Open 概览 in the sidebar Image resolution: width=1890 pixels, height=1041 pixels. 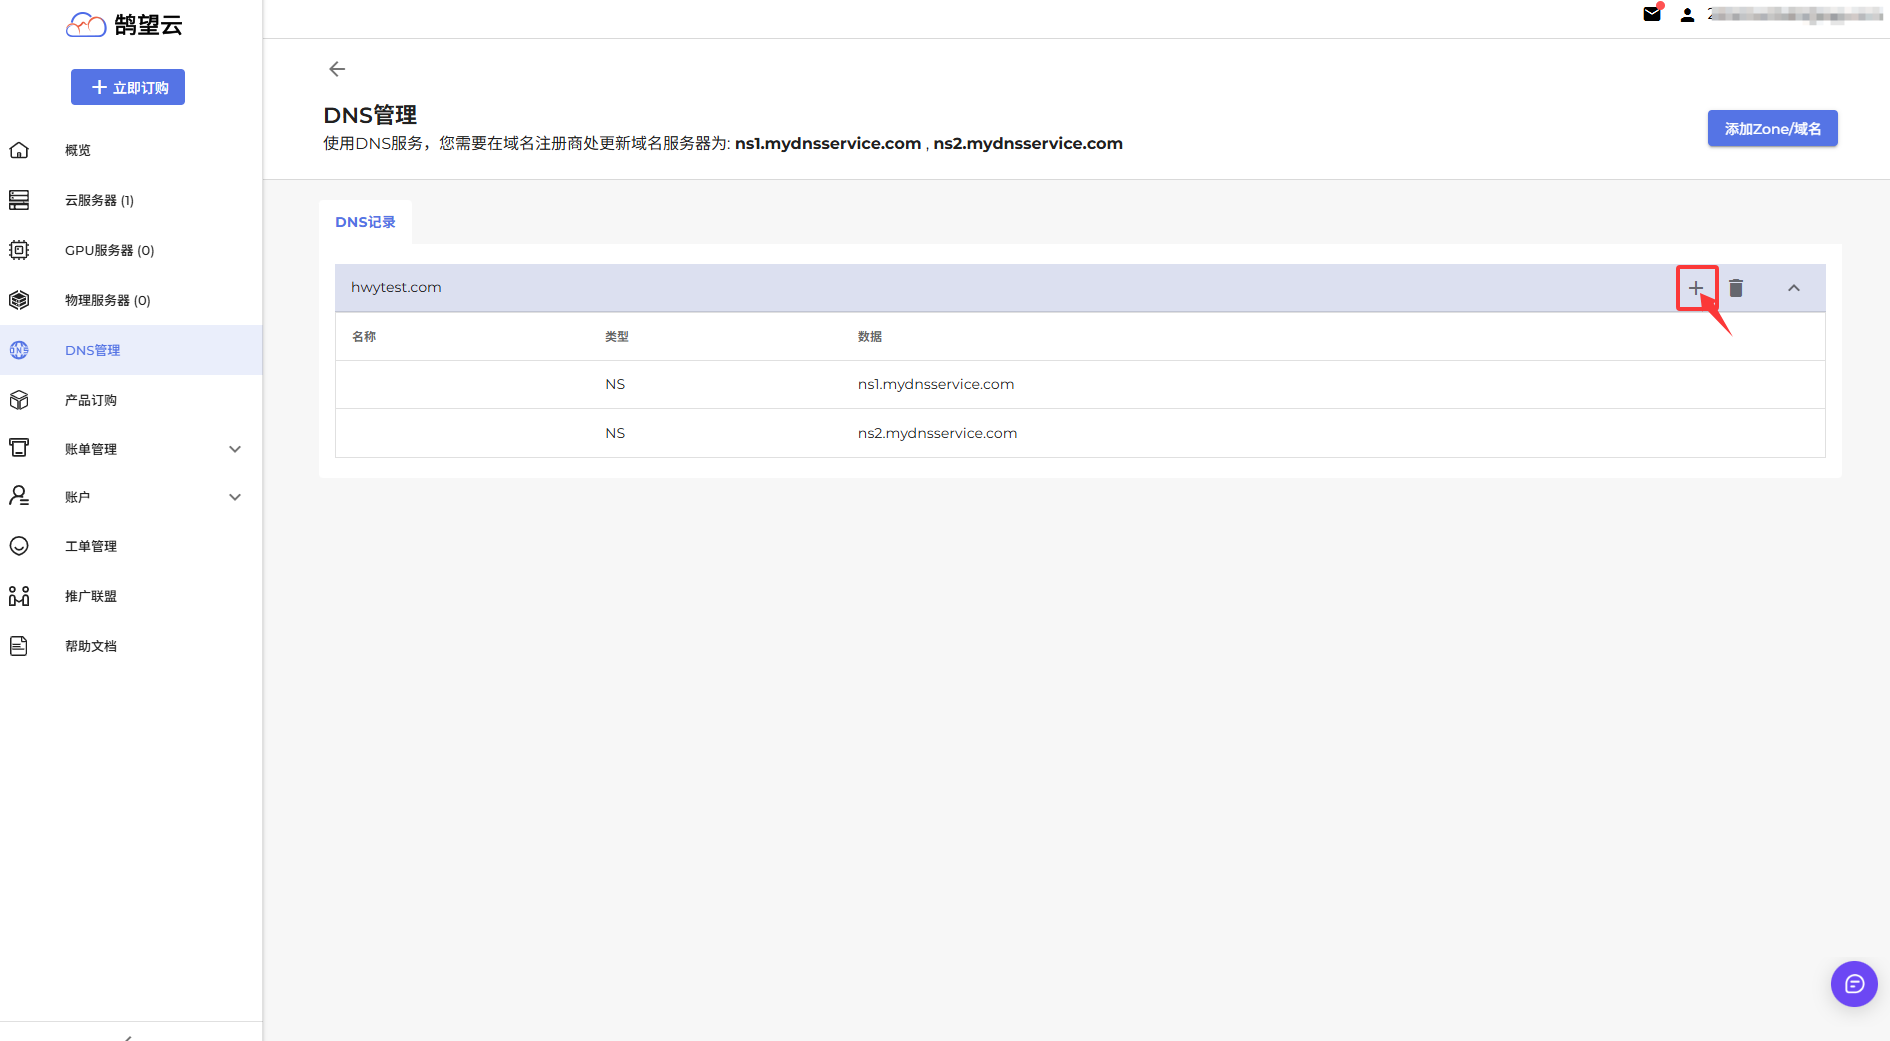78,150
